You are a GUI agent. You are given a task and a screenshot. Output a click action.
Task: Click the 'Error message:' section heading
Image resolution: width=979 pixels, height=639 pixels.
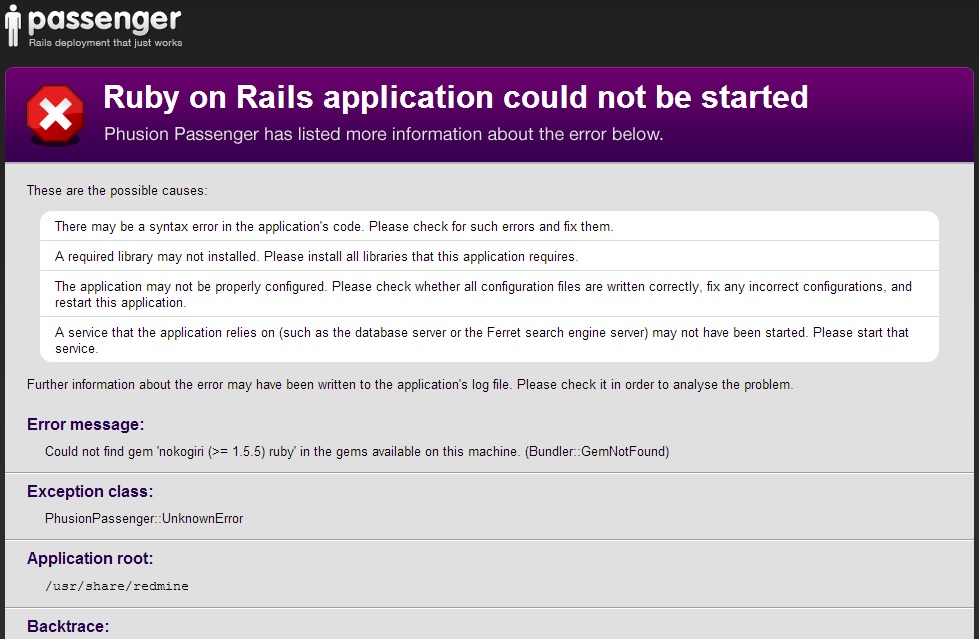(86, 425)
